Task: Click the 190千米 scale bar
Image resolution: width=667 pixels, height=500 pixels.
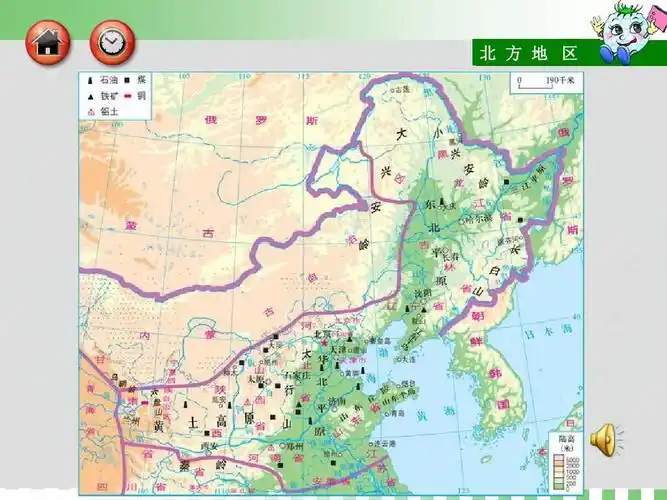Action: point(546,83)
